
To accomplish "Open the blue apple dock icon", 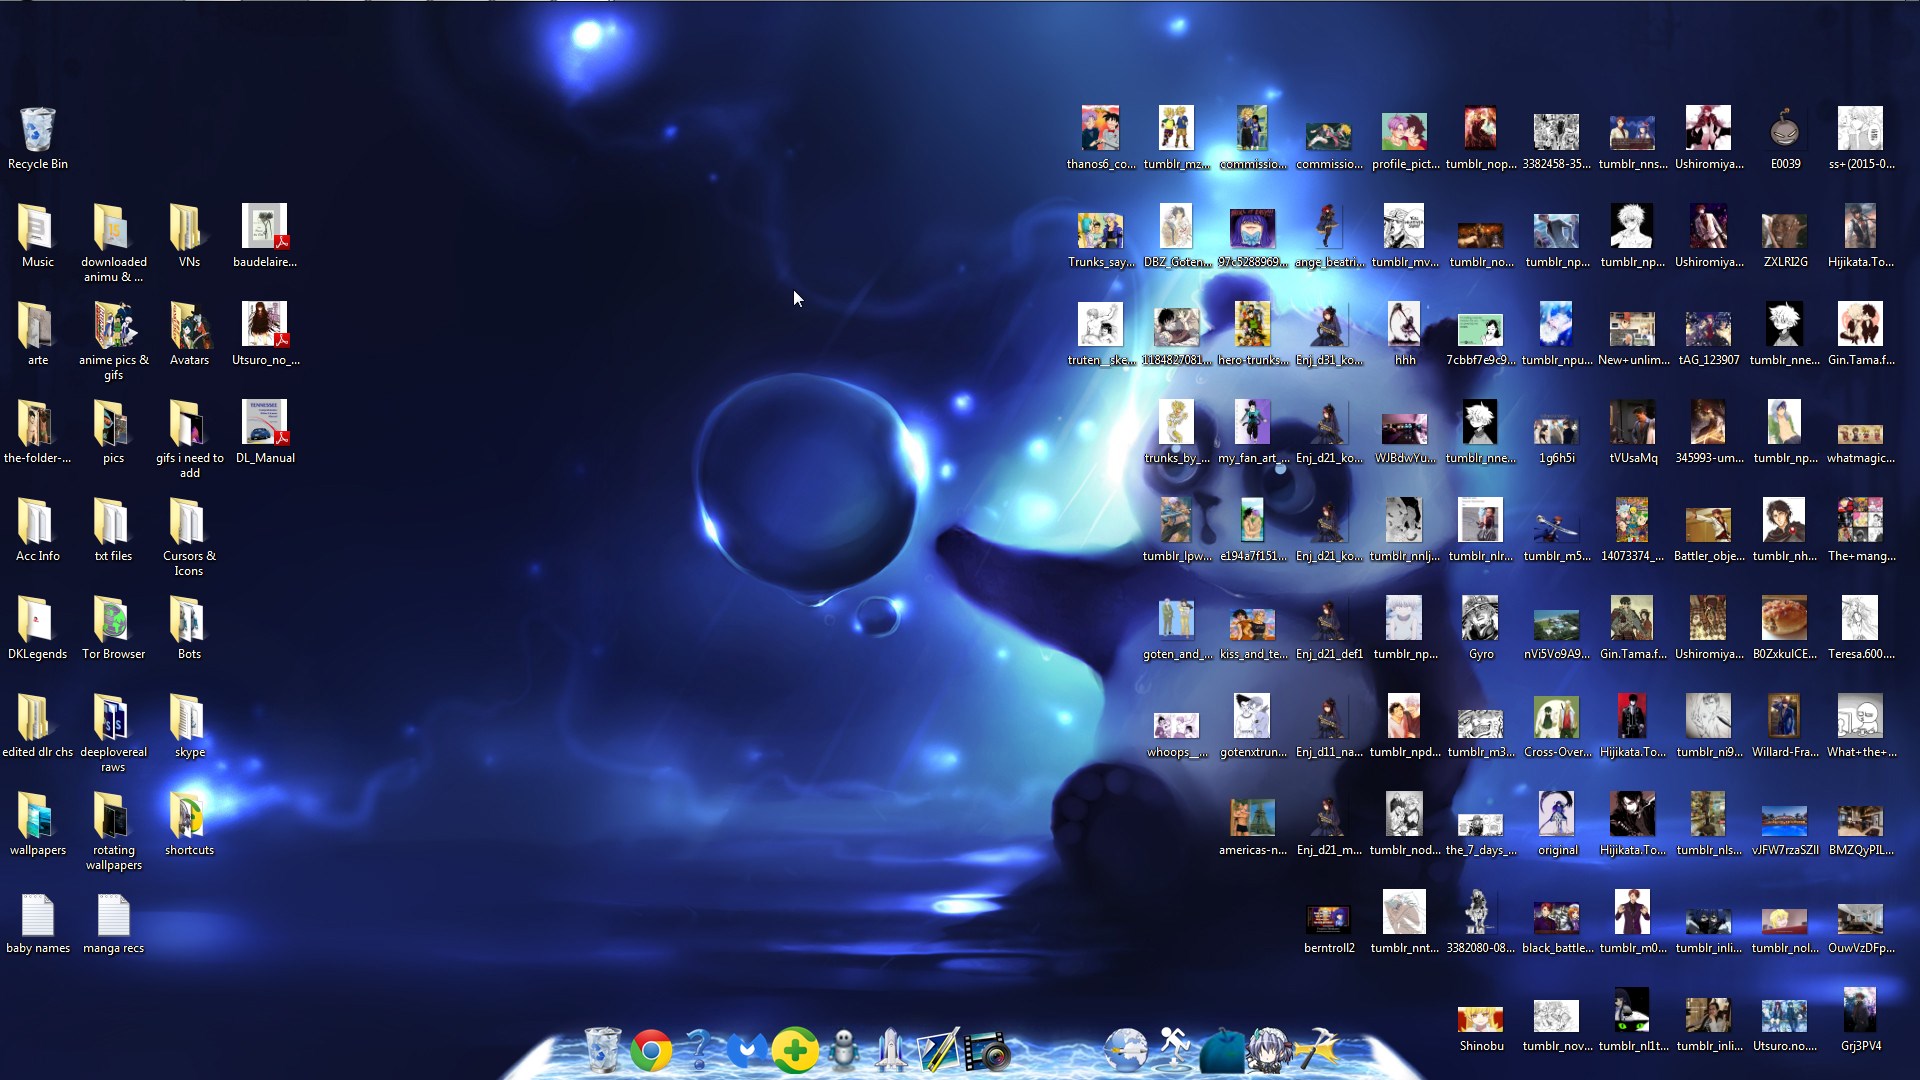I will (1221, 1050).
